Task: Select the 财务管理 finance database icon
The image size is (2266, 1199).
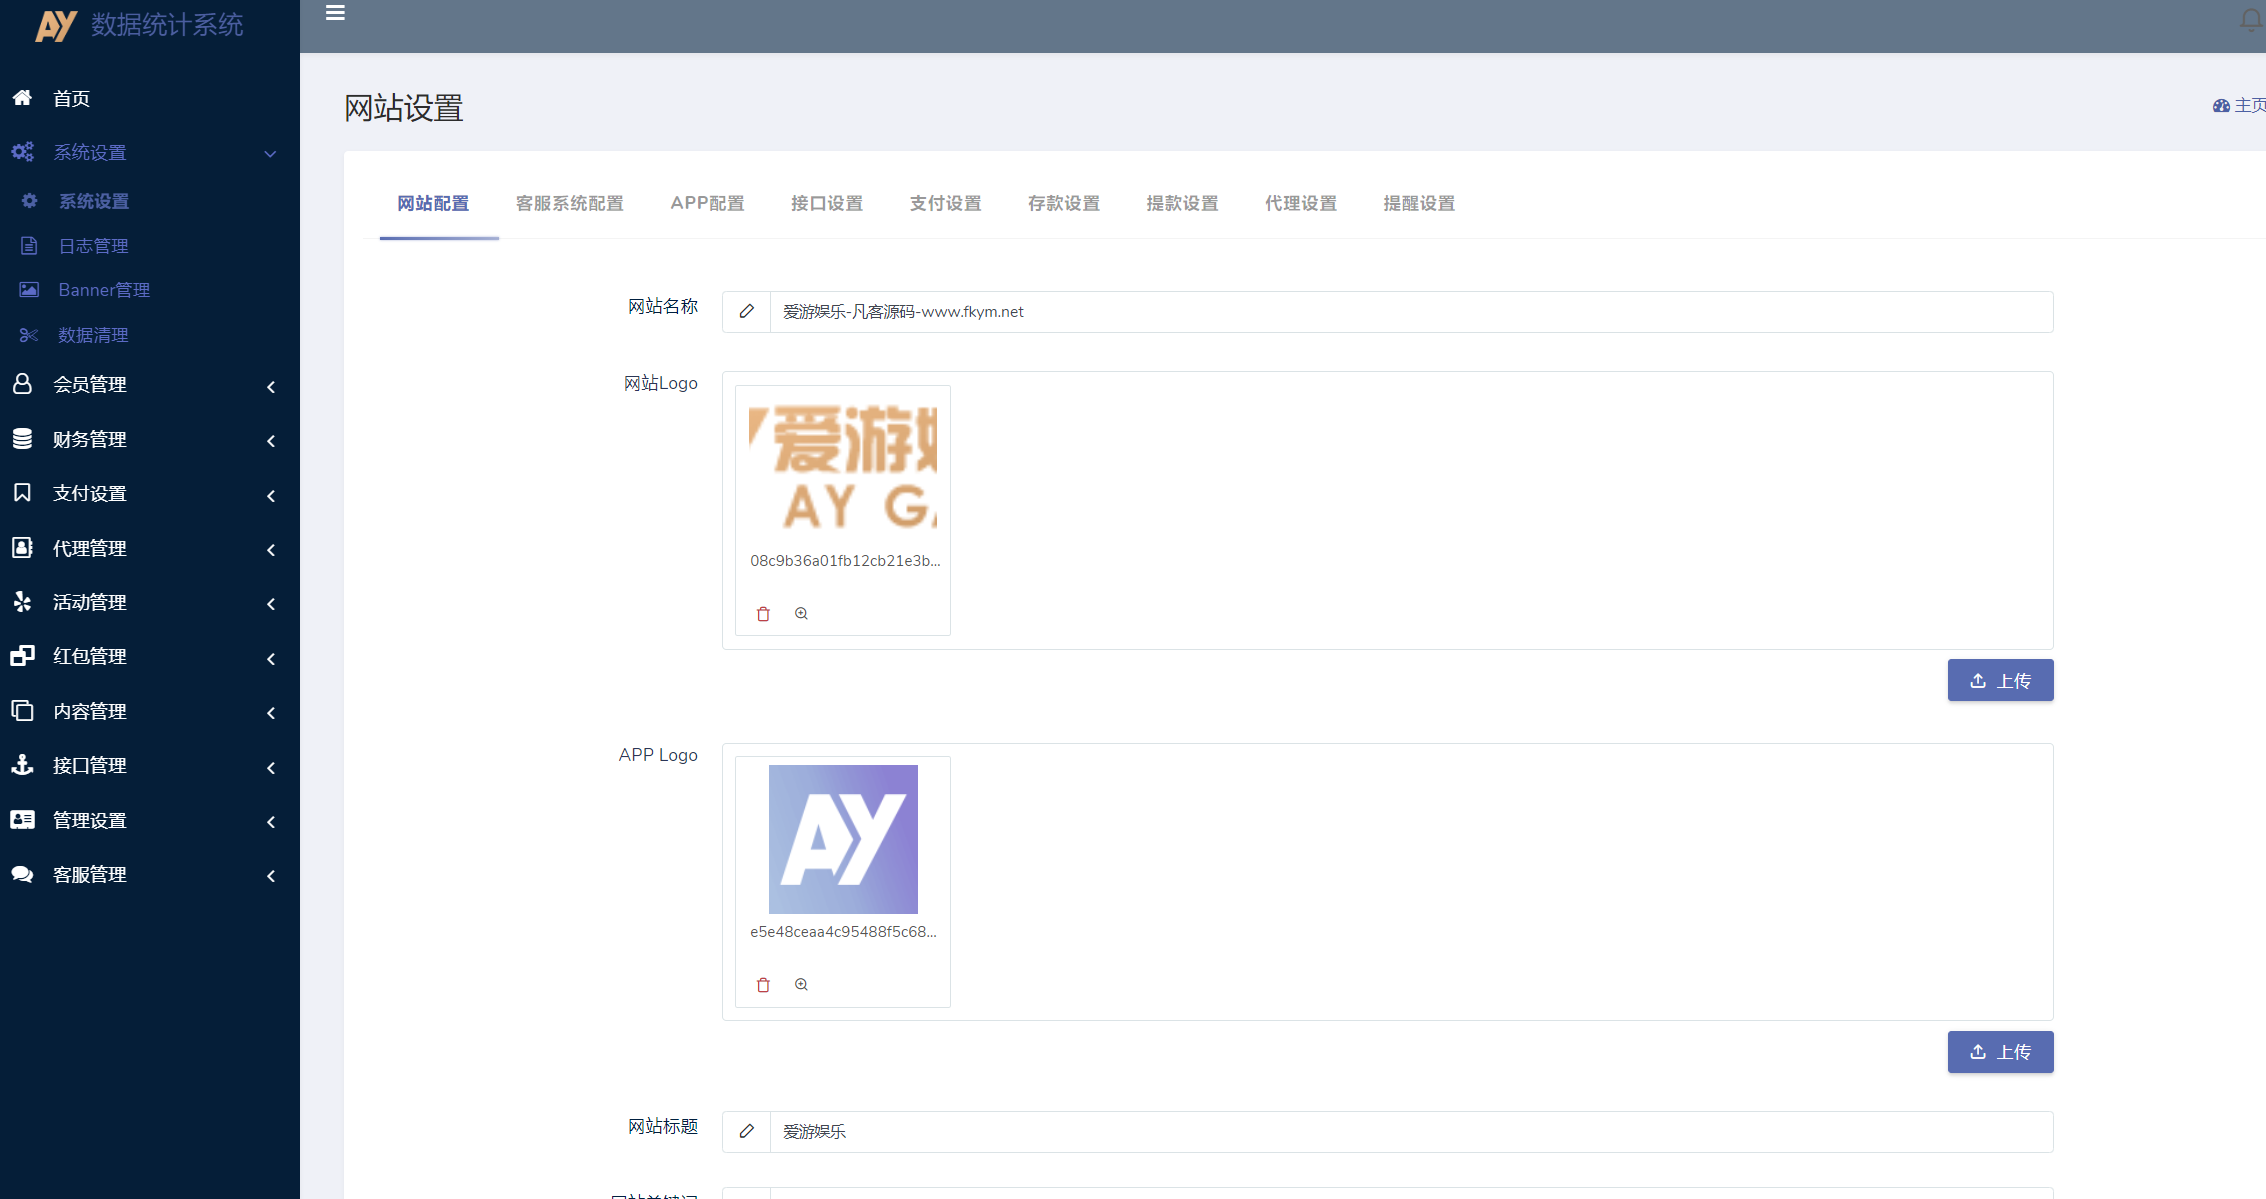Action: pos(22,438)
